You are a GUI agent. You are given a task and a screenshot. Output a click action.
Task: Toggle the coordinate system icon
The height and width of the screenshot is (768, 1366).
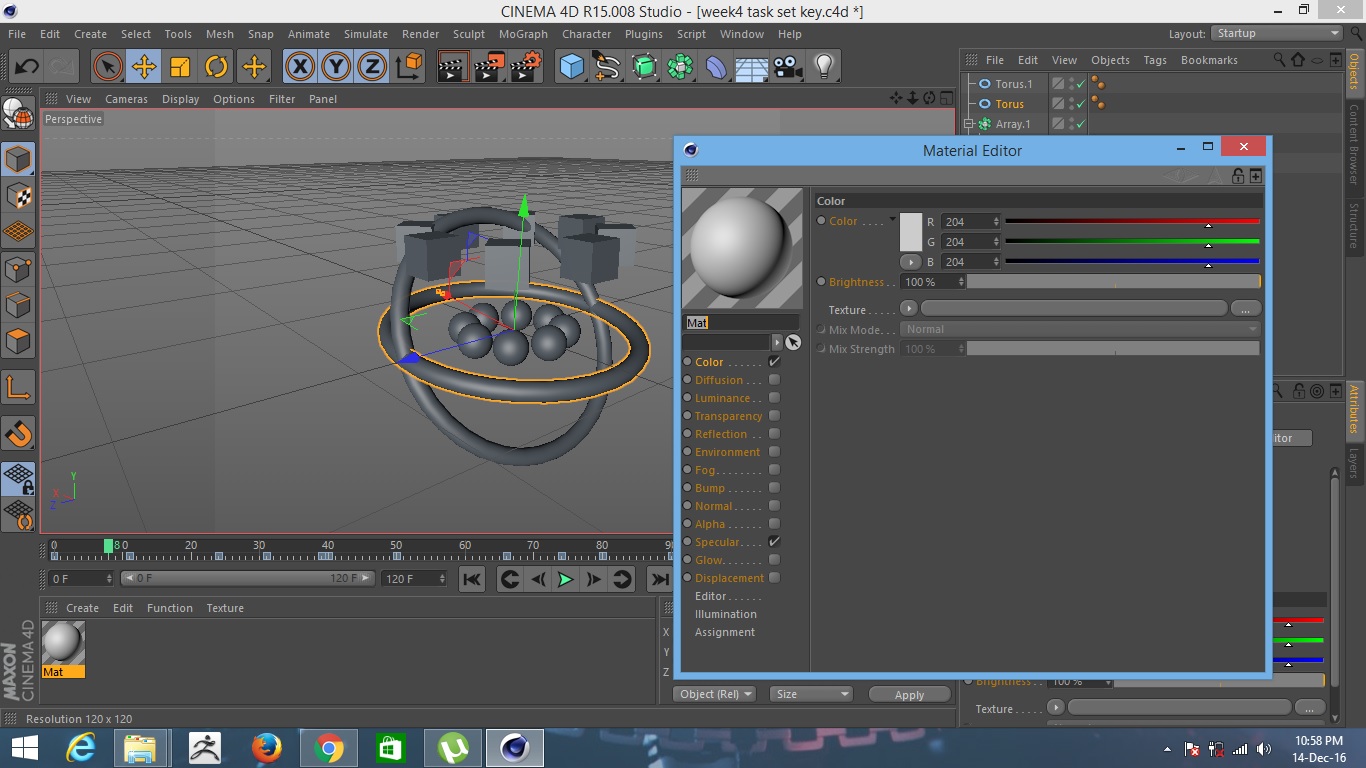click(x=409, y=67)
